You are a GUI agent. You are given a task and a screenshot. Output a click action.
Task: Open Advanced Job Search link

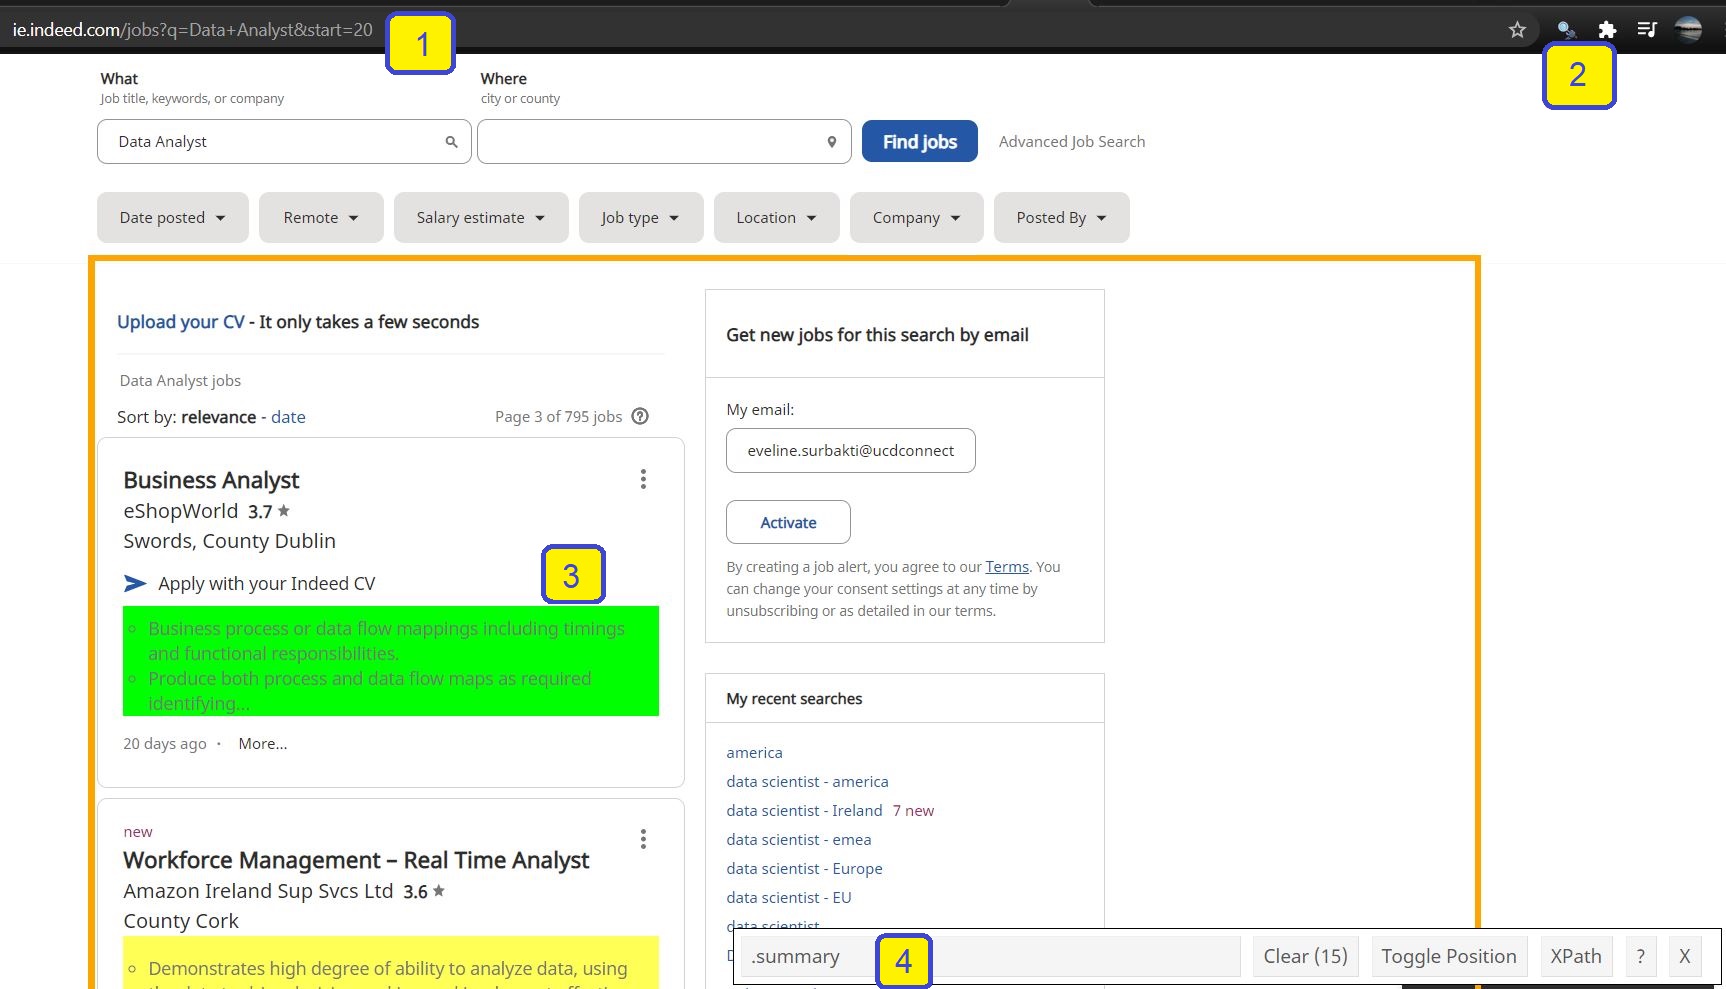point(1072,142)
